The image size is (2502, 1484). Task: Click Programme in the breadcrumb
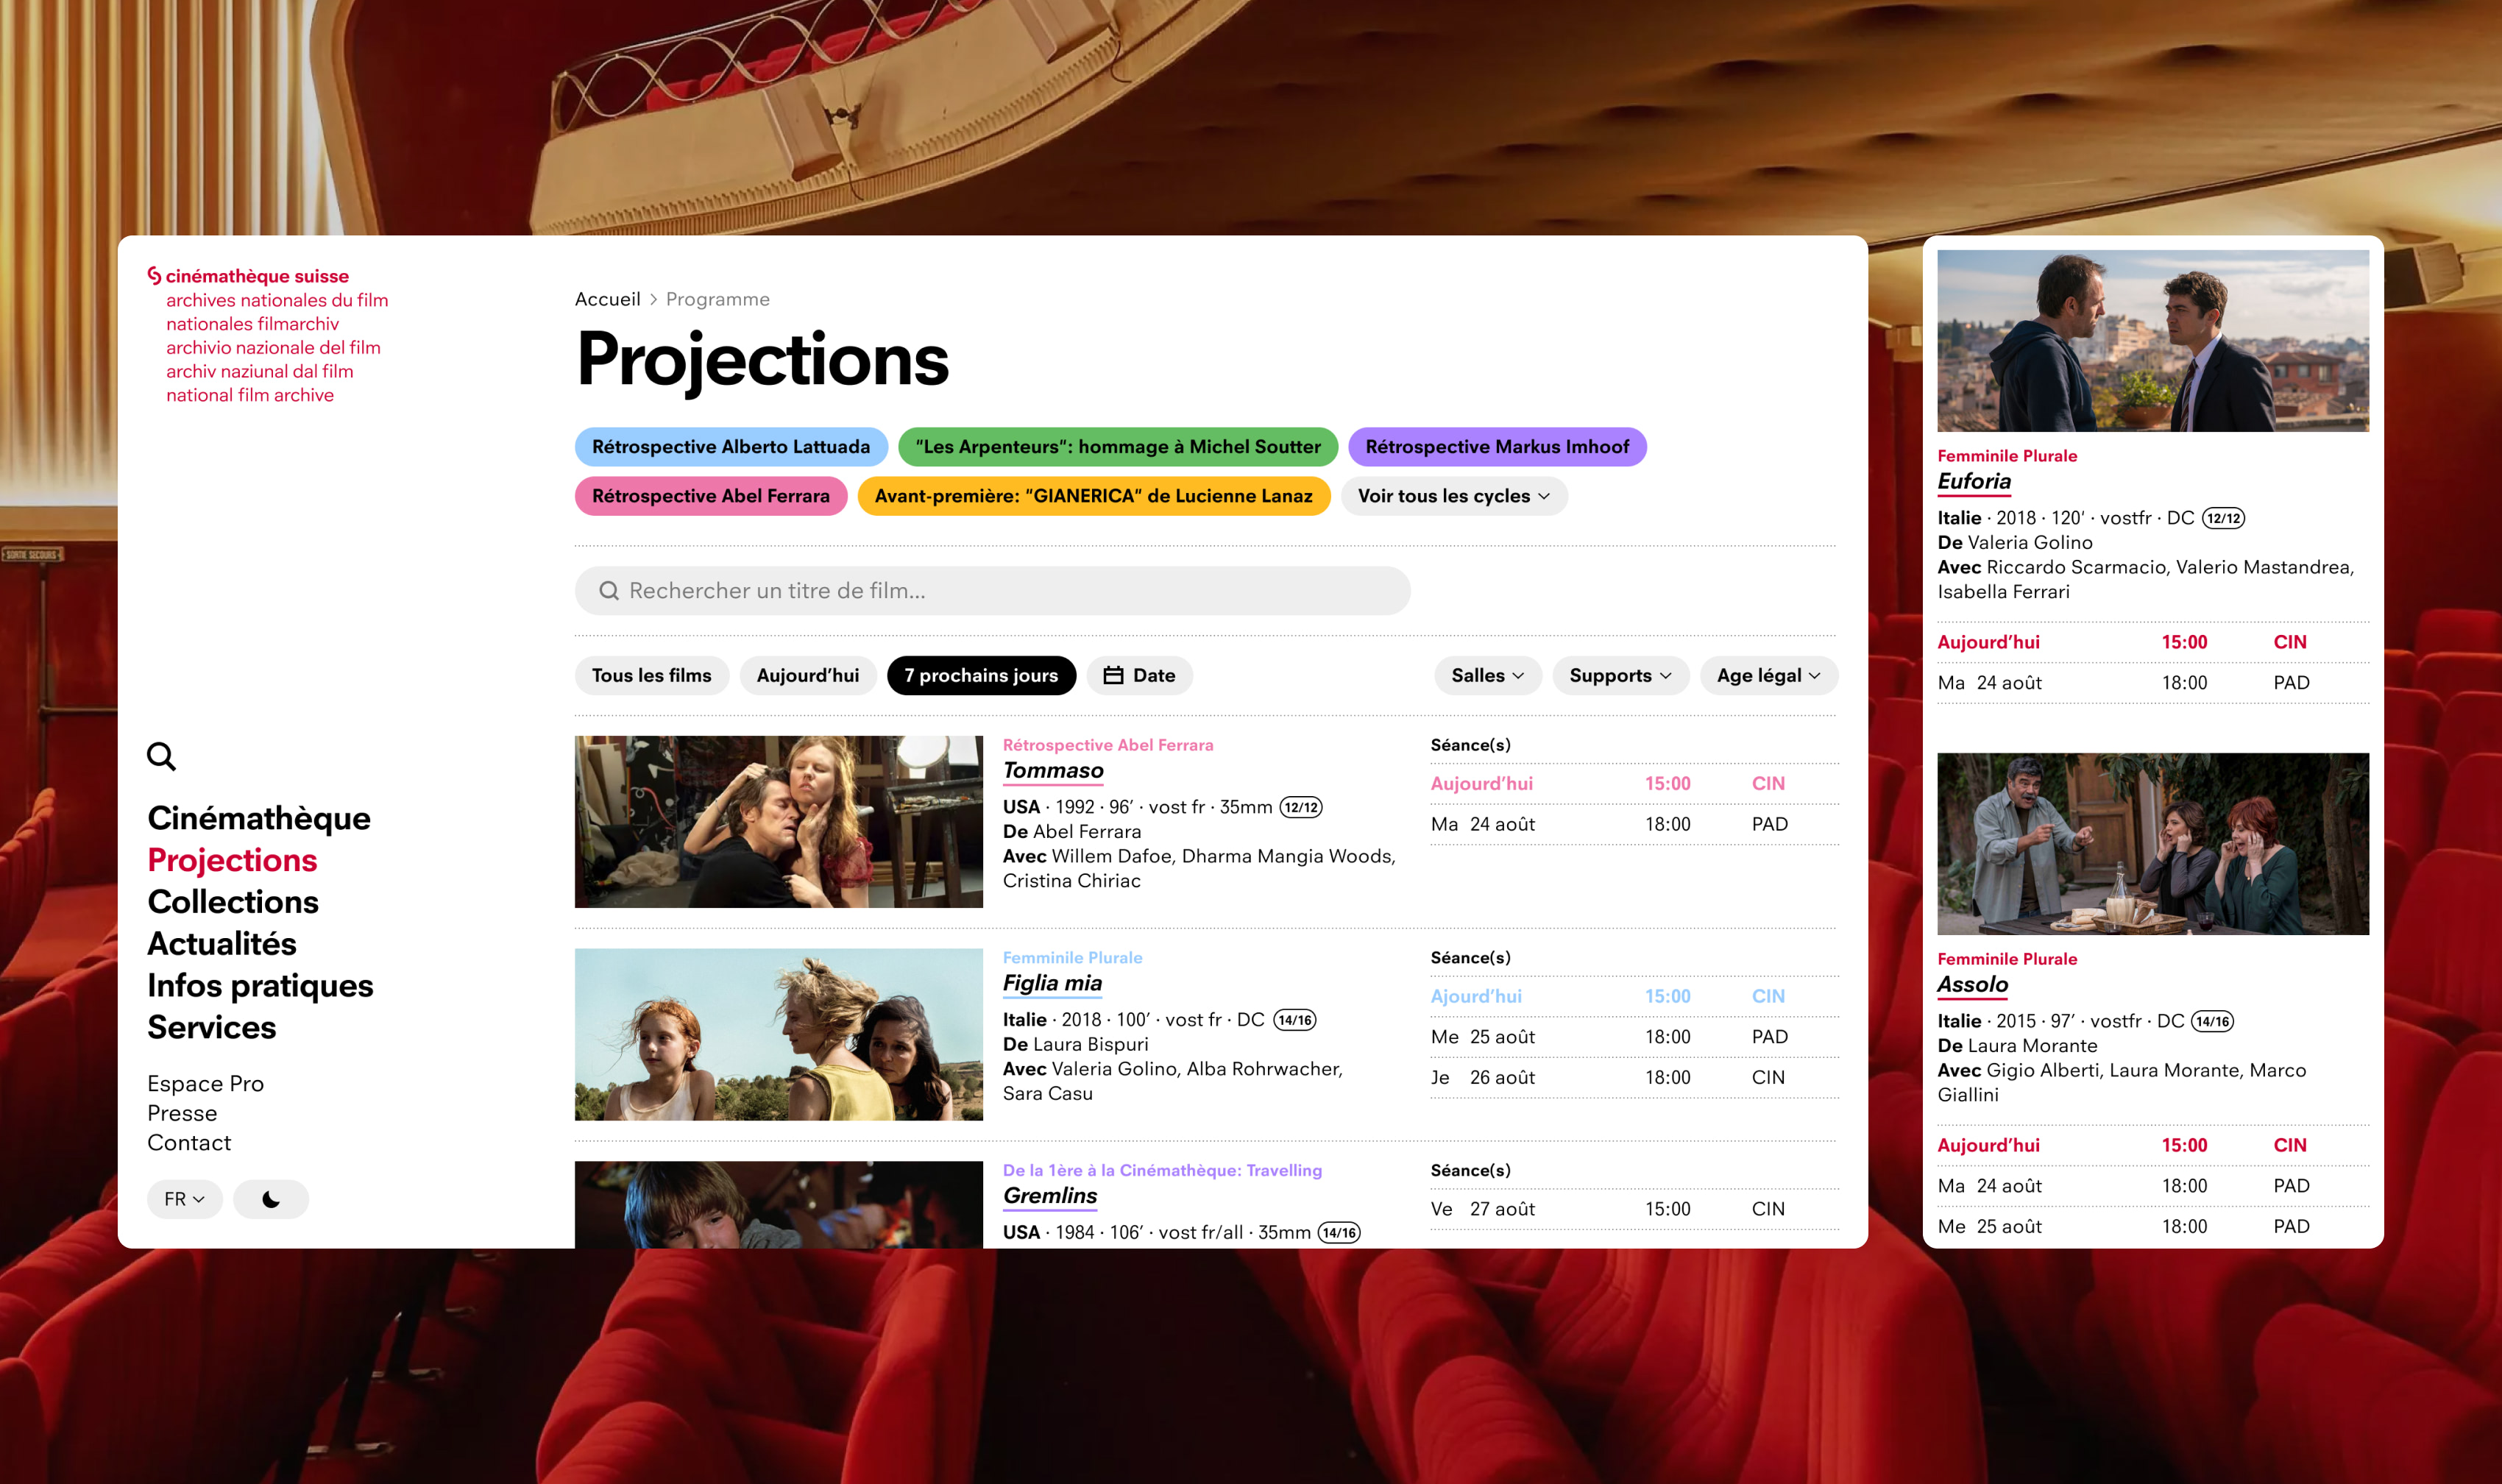click(x=717, y=299)
